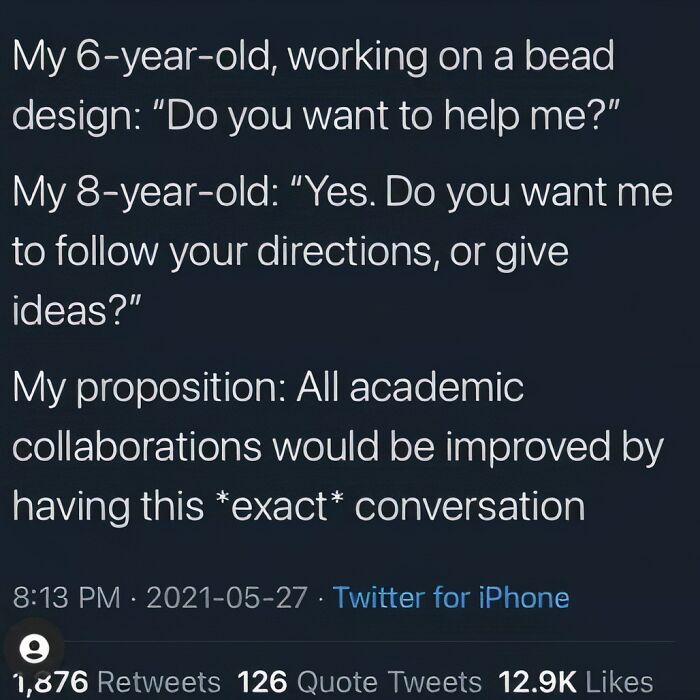Tap the round profile avatar icon

pos(34,648)
